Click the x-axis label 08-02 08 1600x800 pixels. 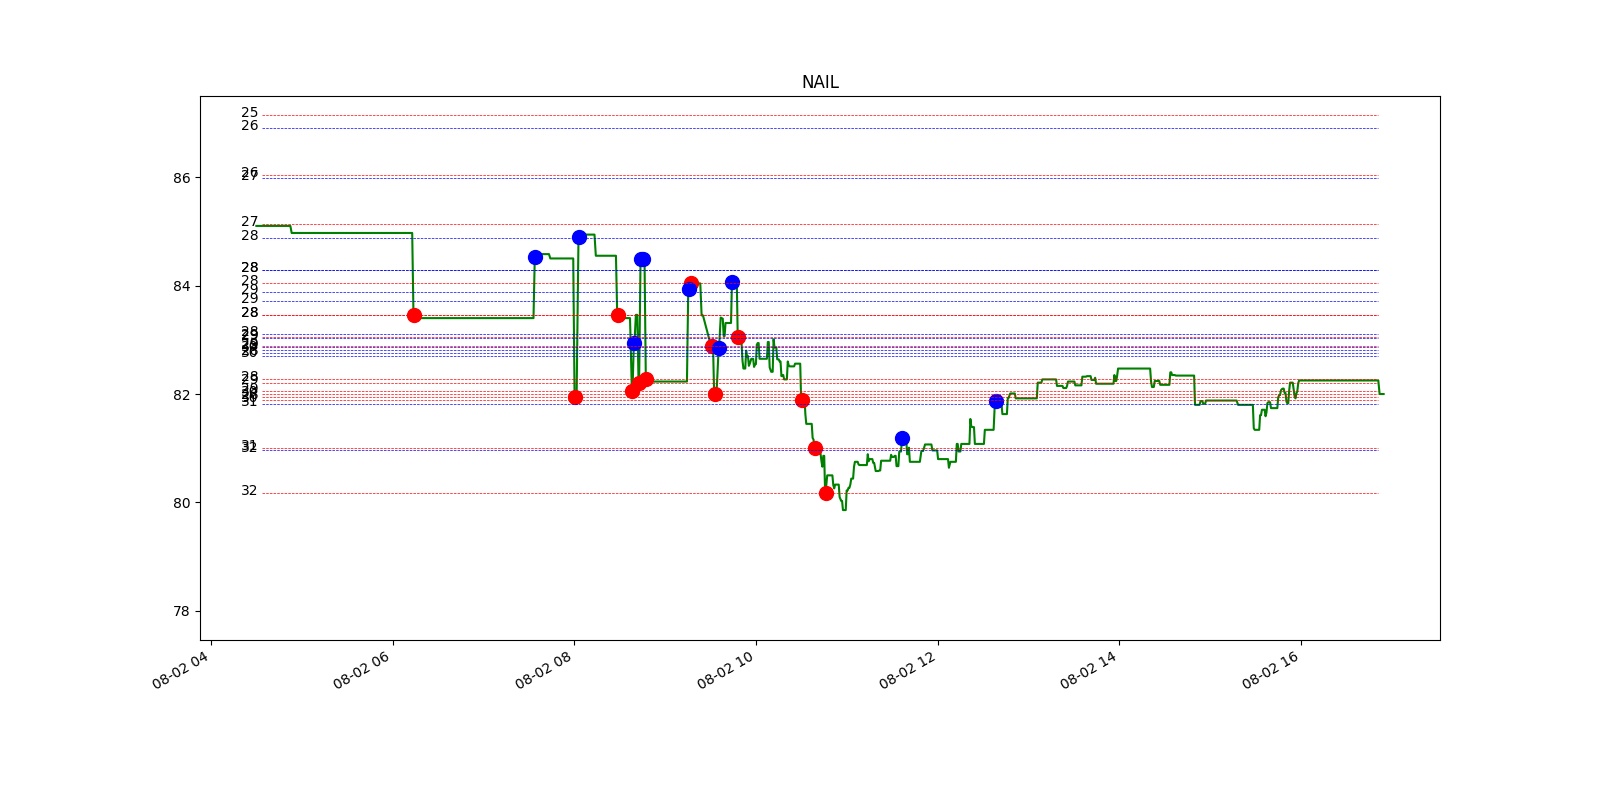click(544, 670)
